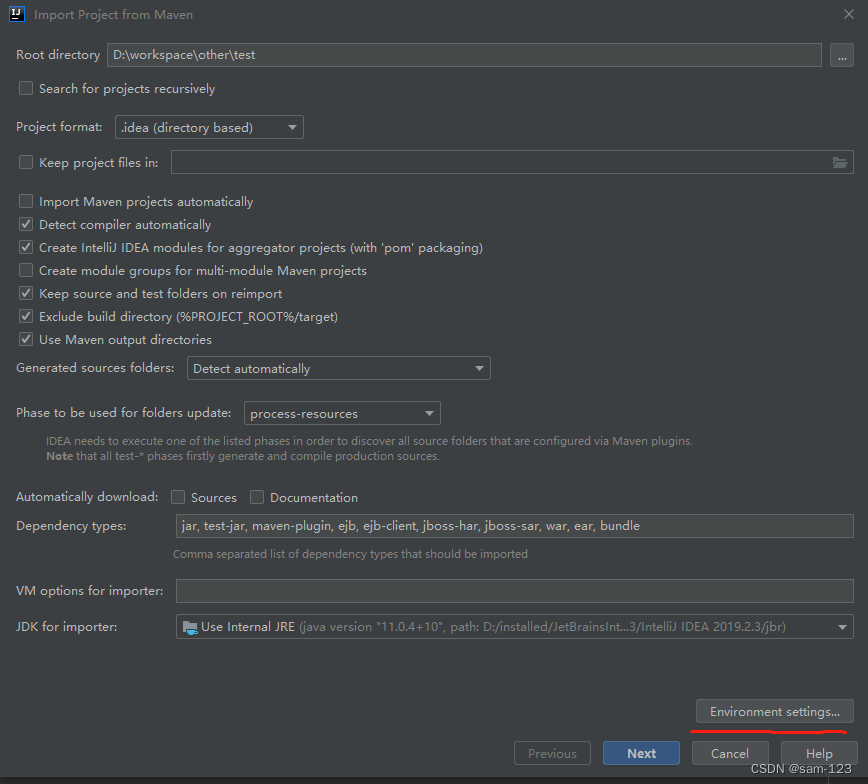Image resolution: width=868 pixels, height=784 pixels.
Task: Click the 'JDK for importer:' label
Action: pyautogui.click(x=66, y=627)
